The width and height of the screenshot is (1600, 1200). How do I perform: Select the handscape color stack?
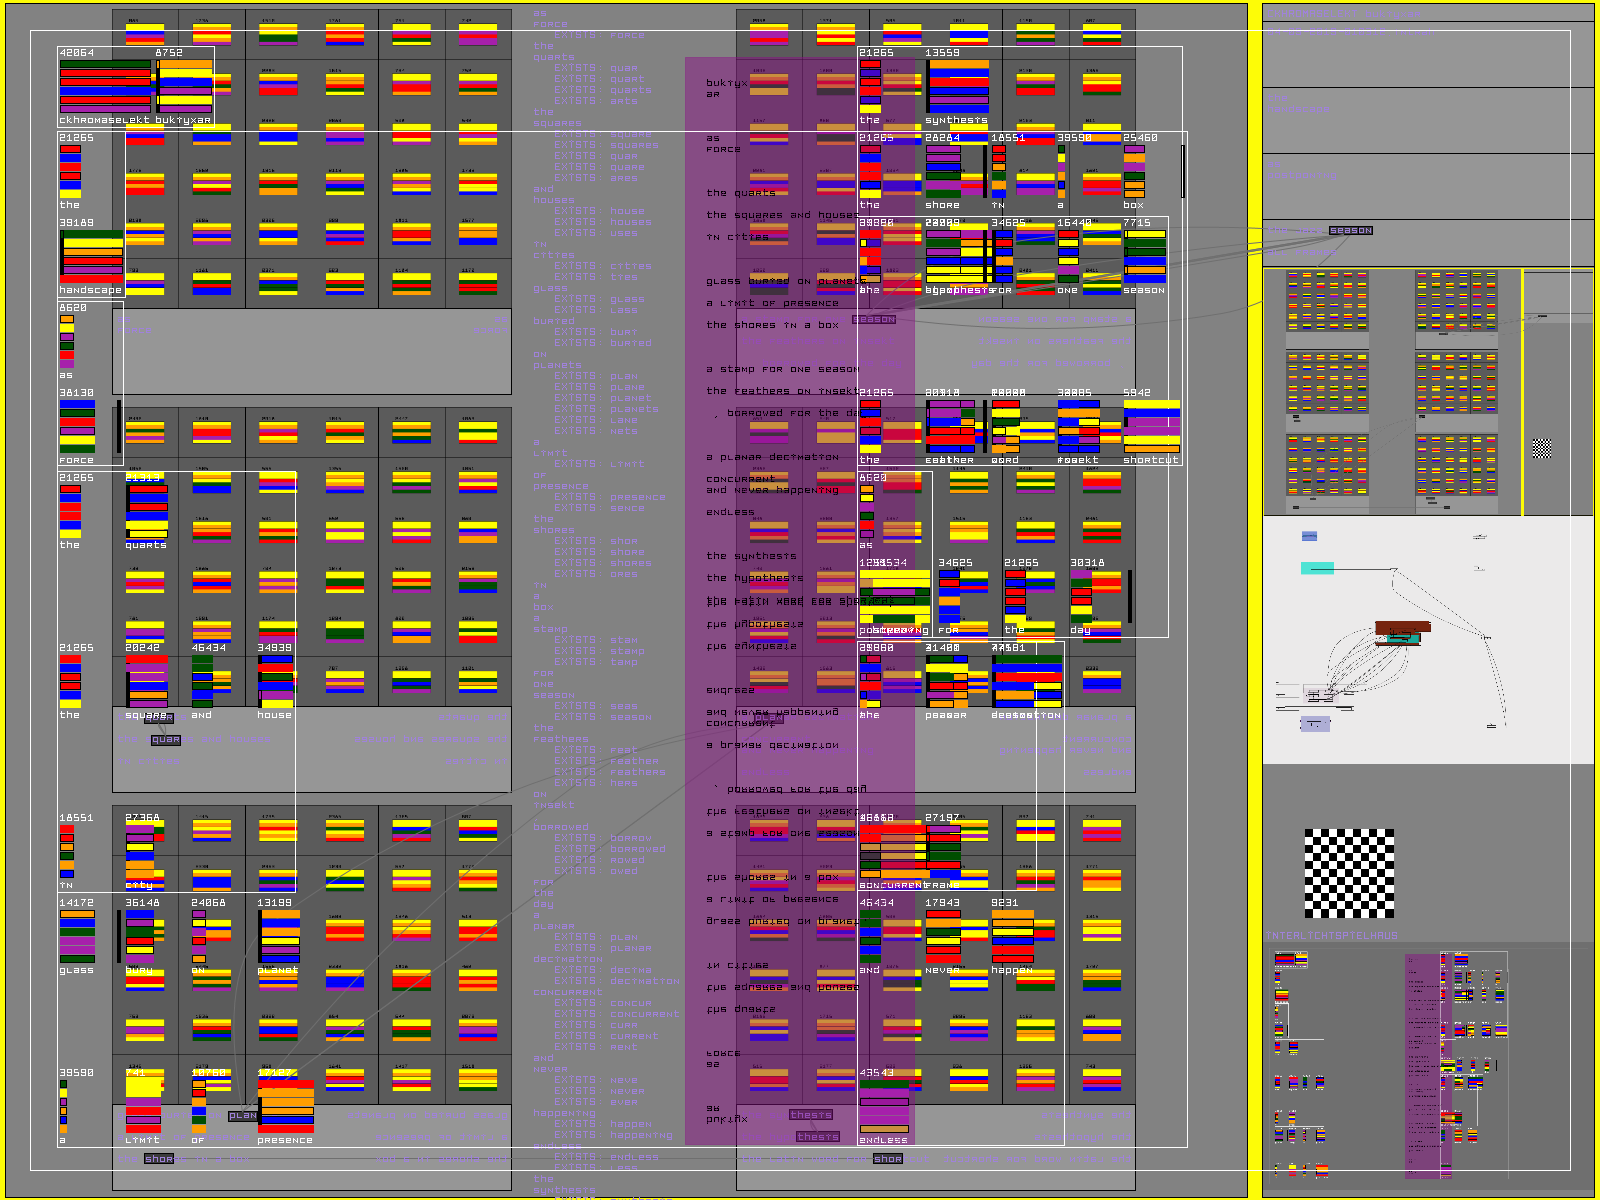[x=92, y=255]
